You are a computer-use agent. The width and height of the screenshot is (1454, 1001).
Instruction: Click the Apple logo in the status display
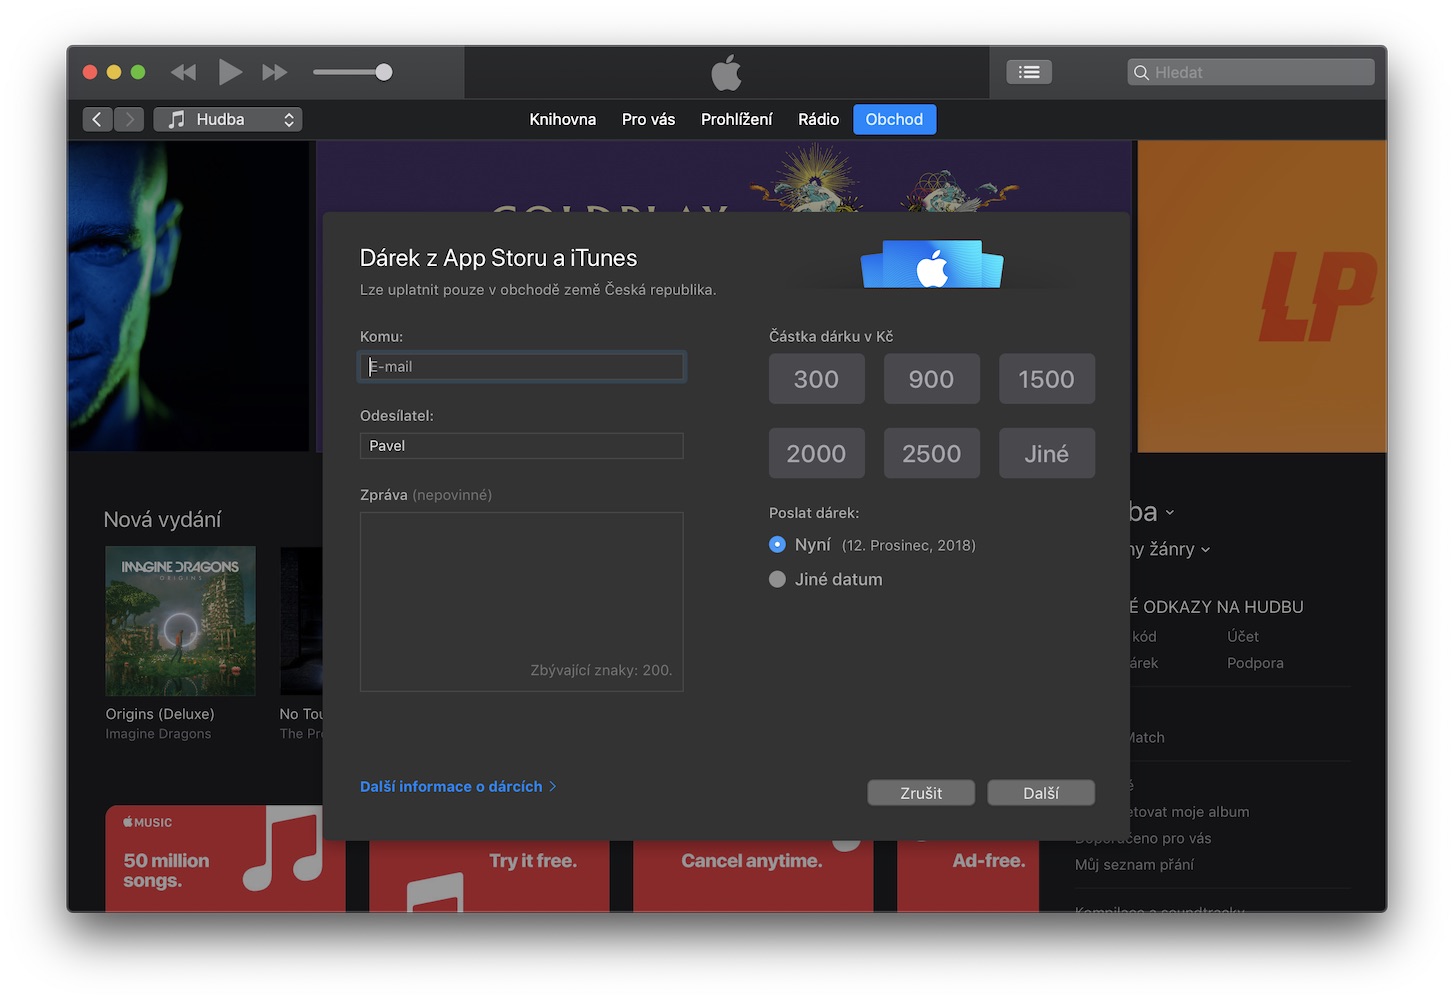(727, 72)
